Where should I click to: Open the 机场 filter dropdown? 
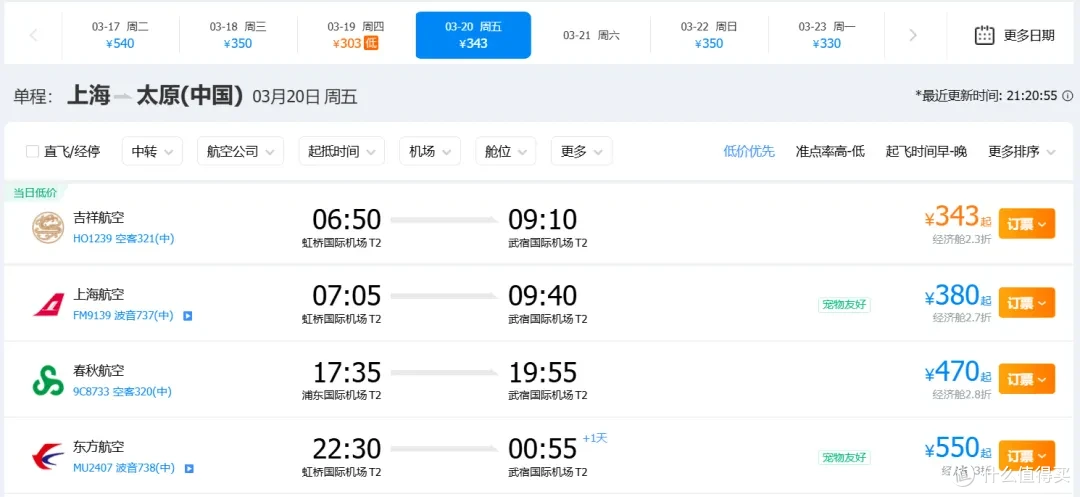tap(430, 151)
